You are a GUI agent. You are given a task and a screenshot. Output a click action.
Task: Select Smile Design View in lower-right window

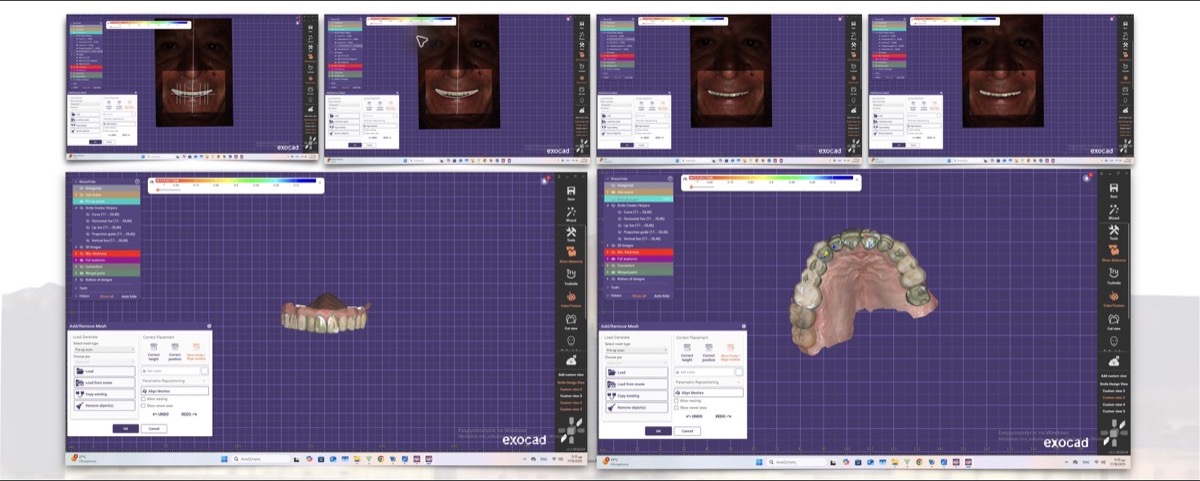click(1113, 385)
